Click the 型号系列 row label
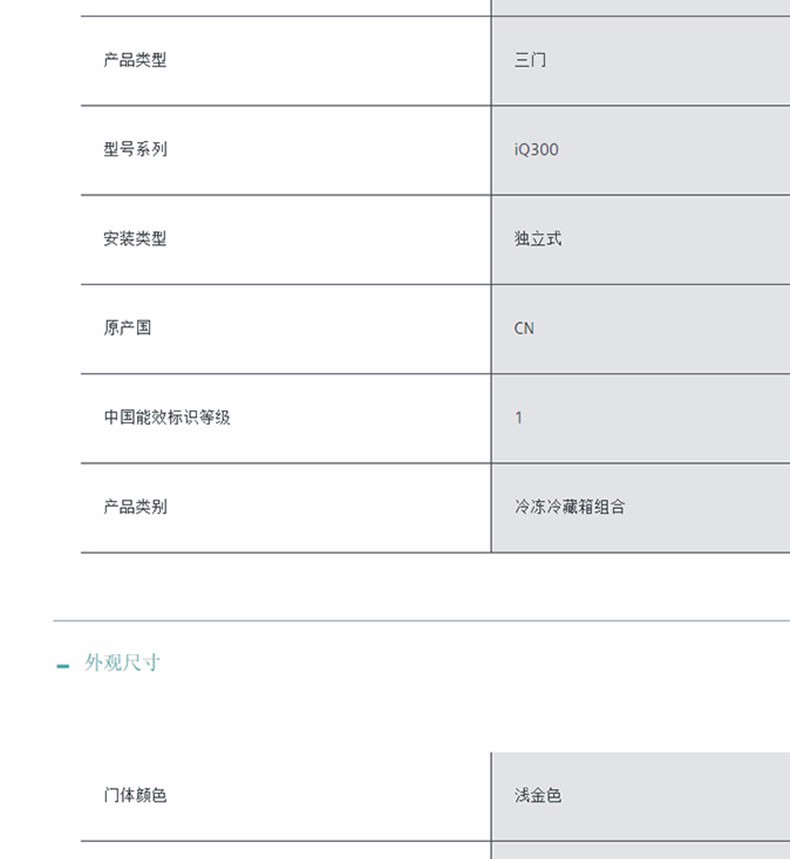 pos(135,149)
